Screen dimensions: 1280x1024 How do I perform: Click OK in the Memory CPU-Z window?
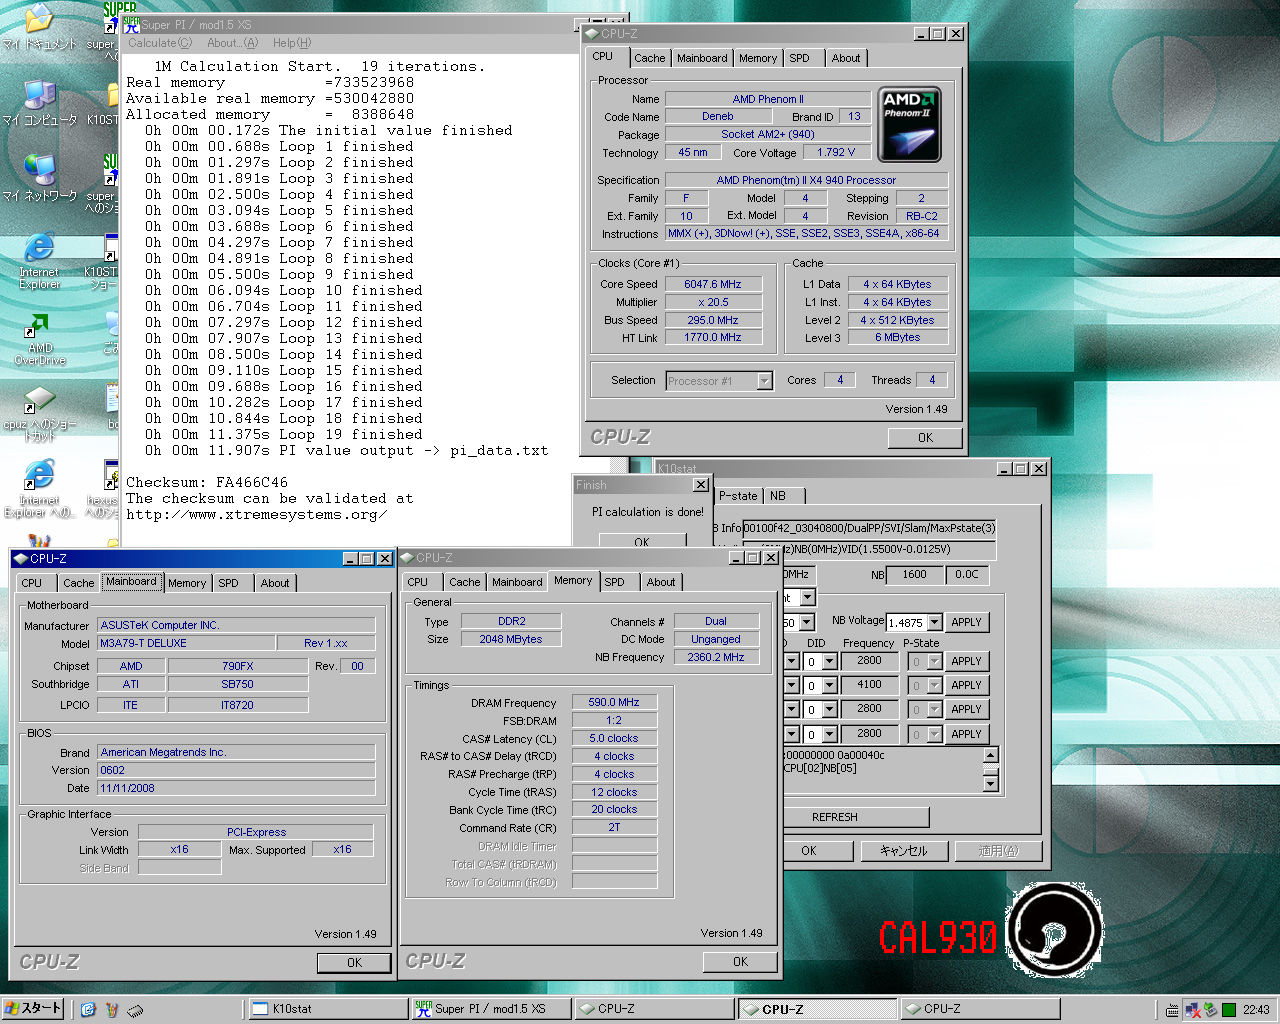pyautogui.click(x=740, y=961)
